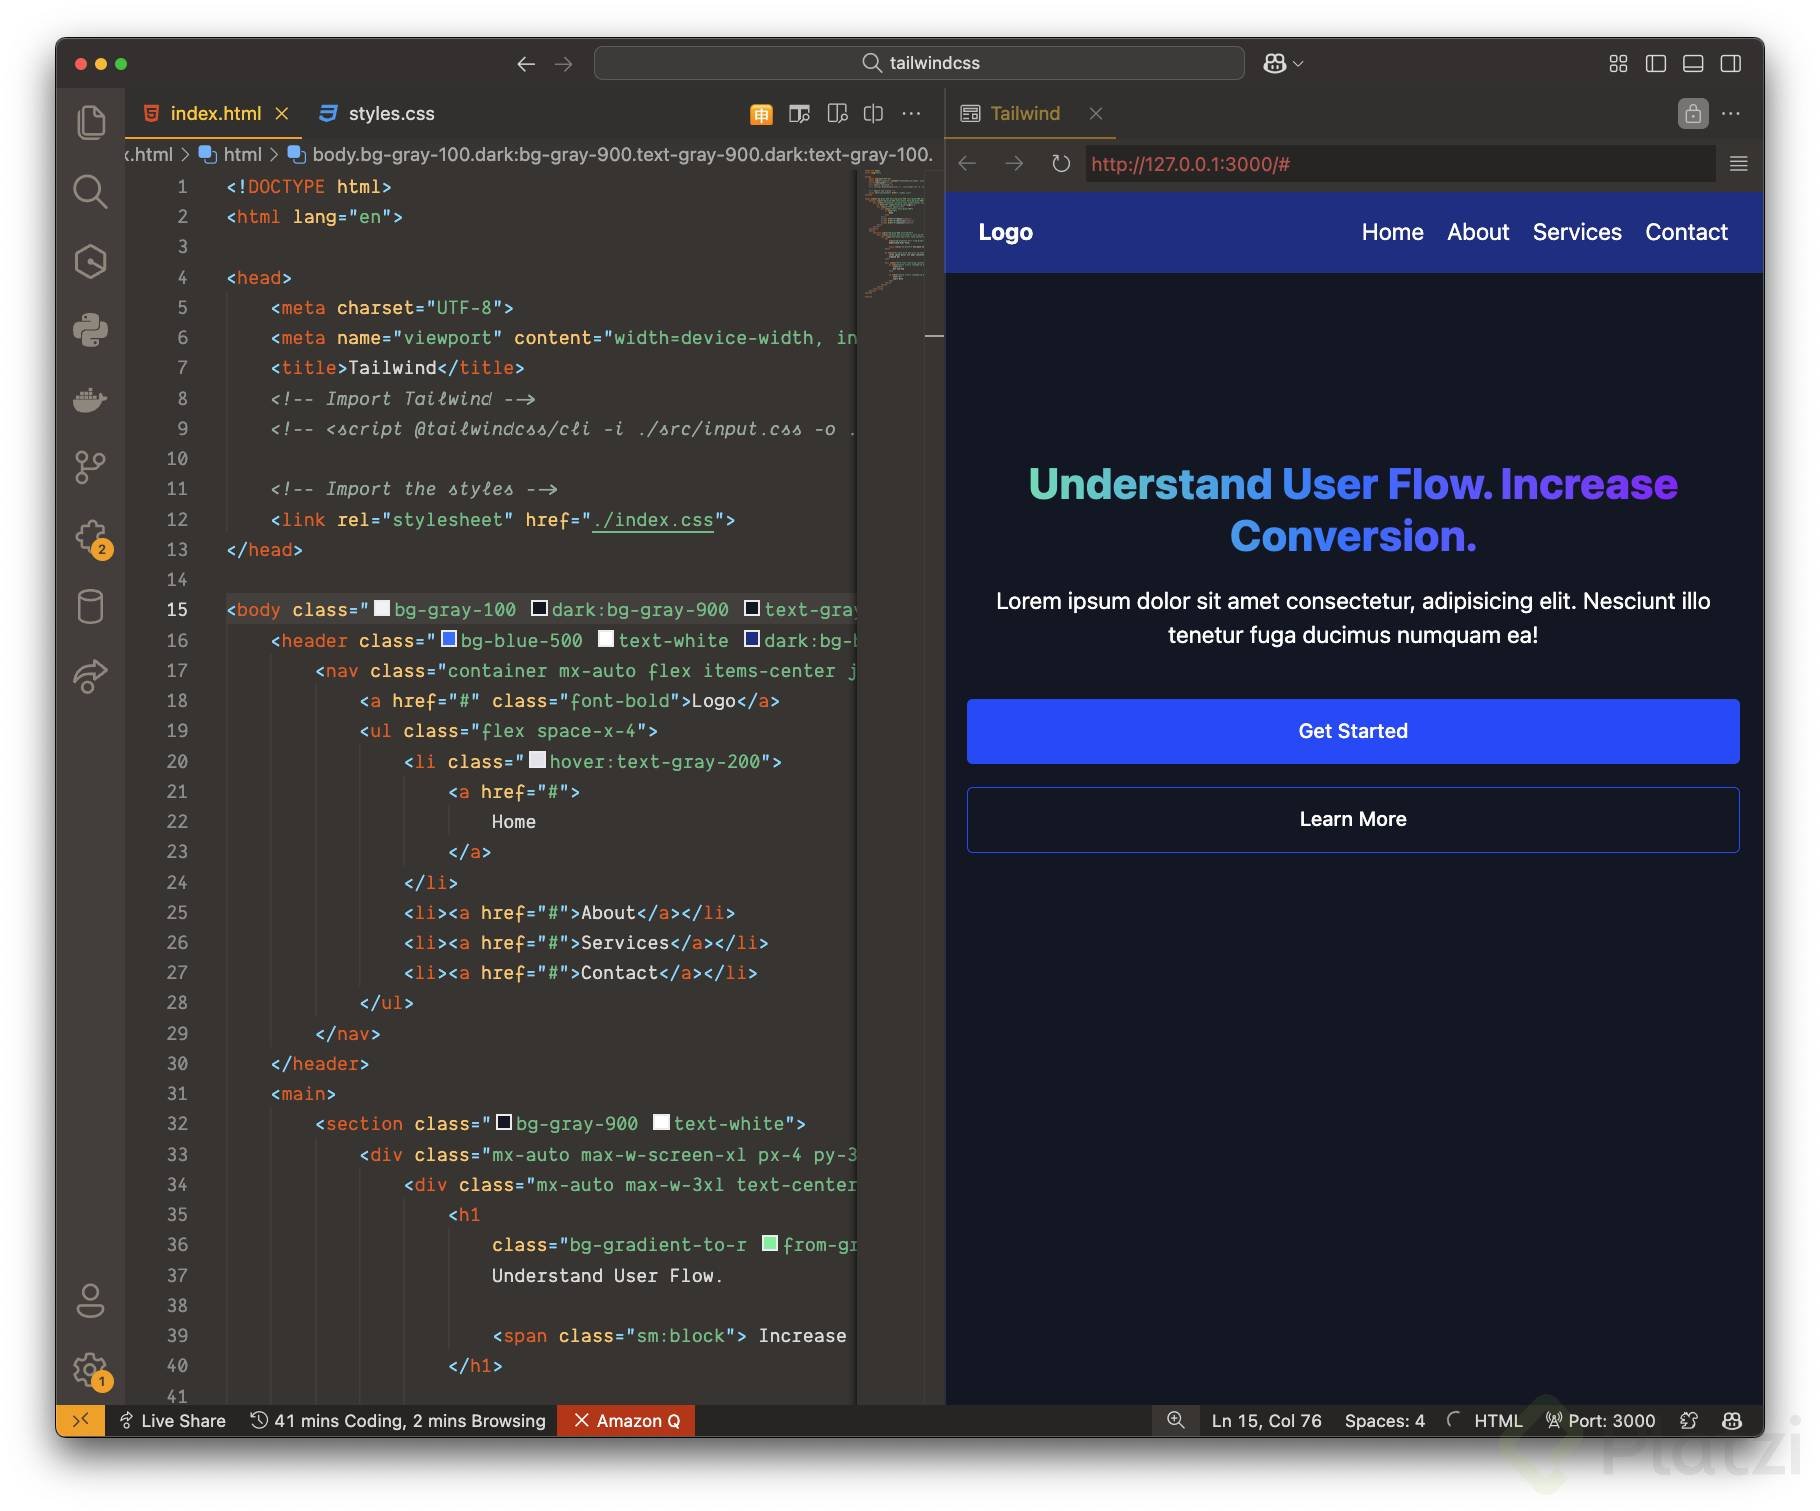Toggle the bottom panel layout button

click(x=1693, y=64)
